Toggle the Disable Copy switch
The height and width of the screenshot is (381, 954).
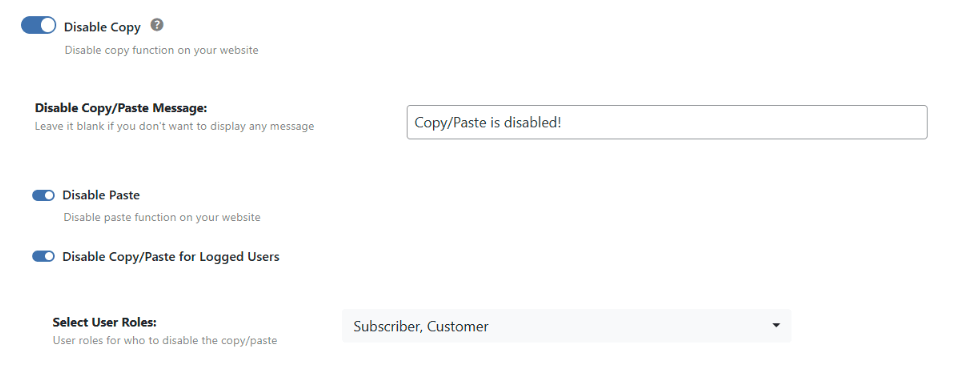(x=38, y=26)
